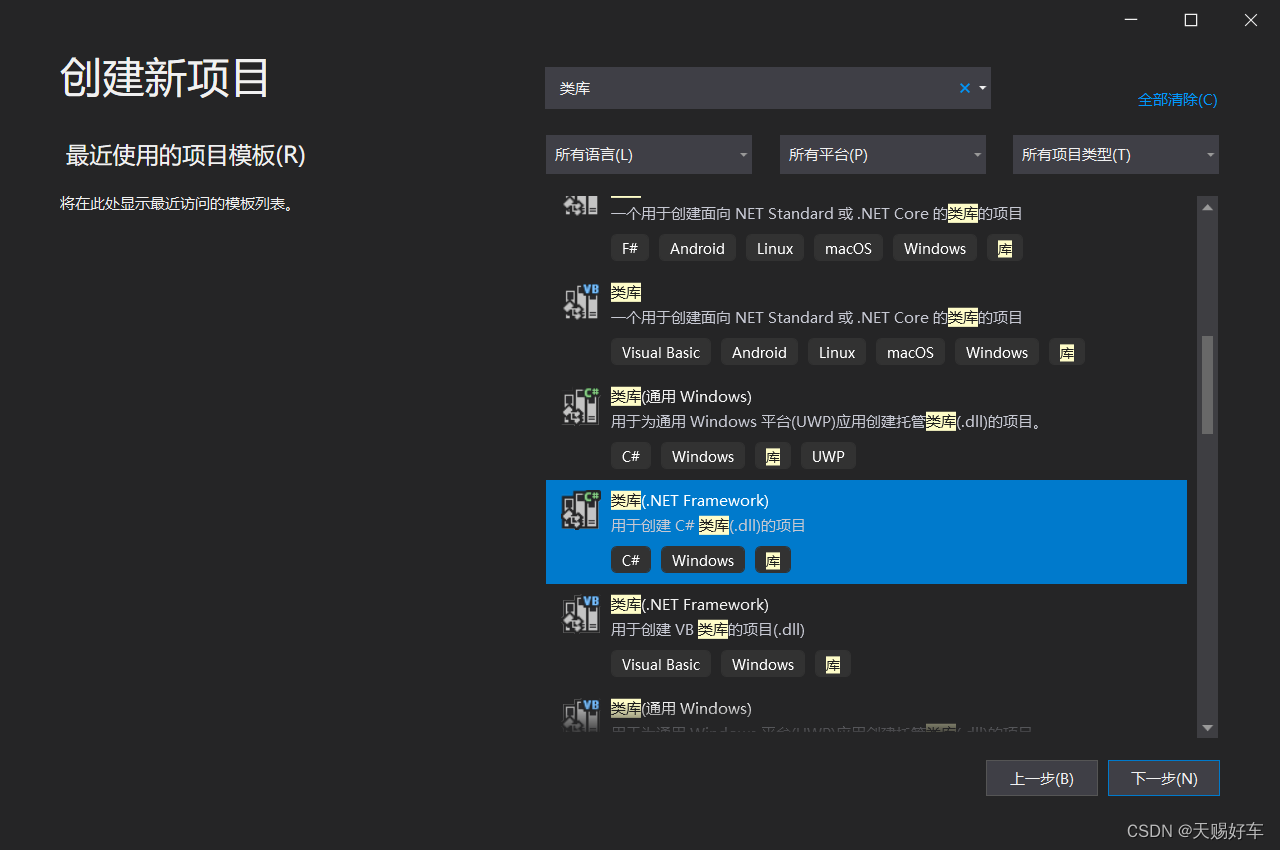Click the 上一步 button
This screenshot has height=850, width=1280.
1041,778
